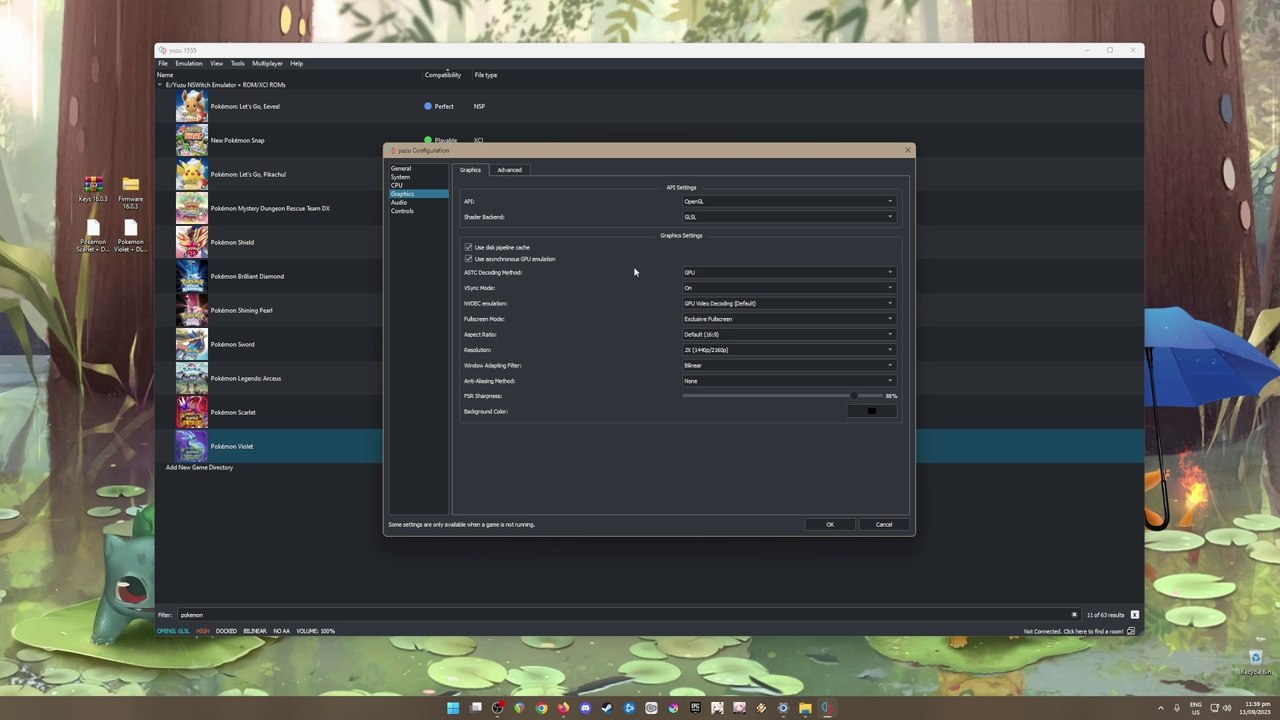Select Pokémon Shield game icon
Screen dimensions: 1280x720
[192, 242]
